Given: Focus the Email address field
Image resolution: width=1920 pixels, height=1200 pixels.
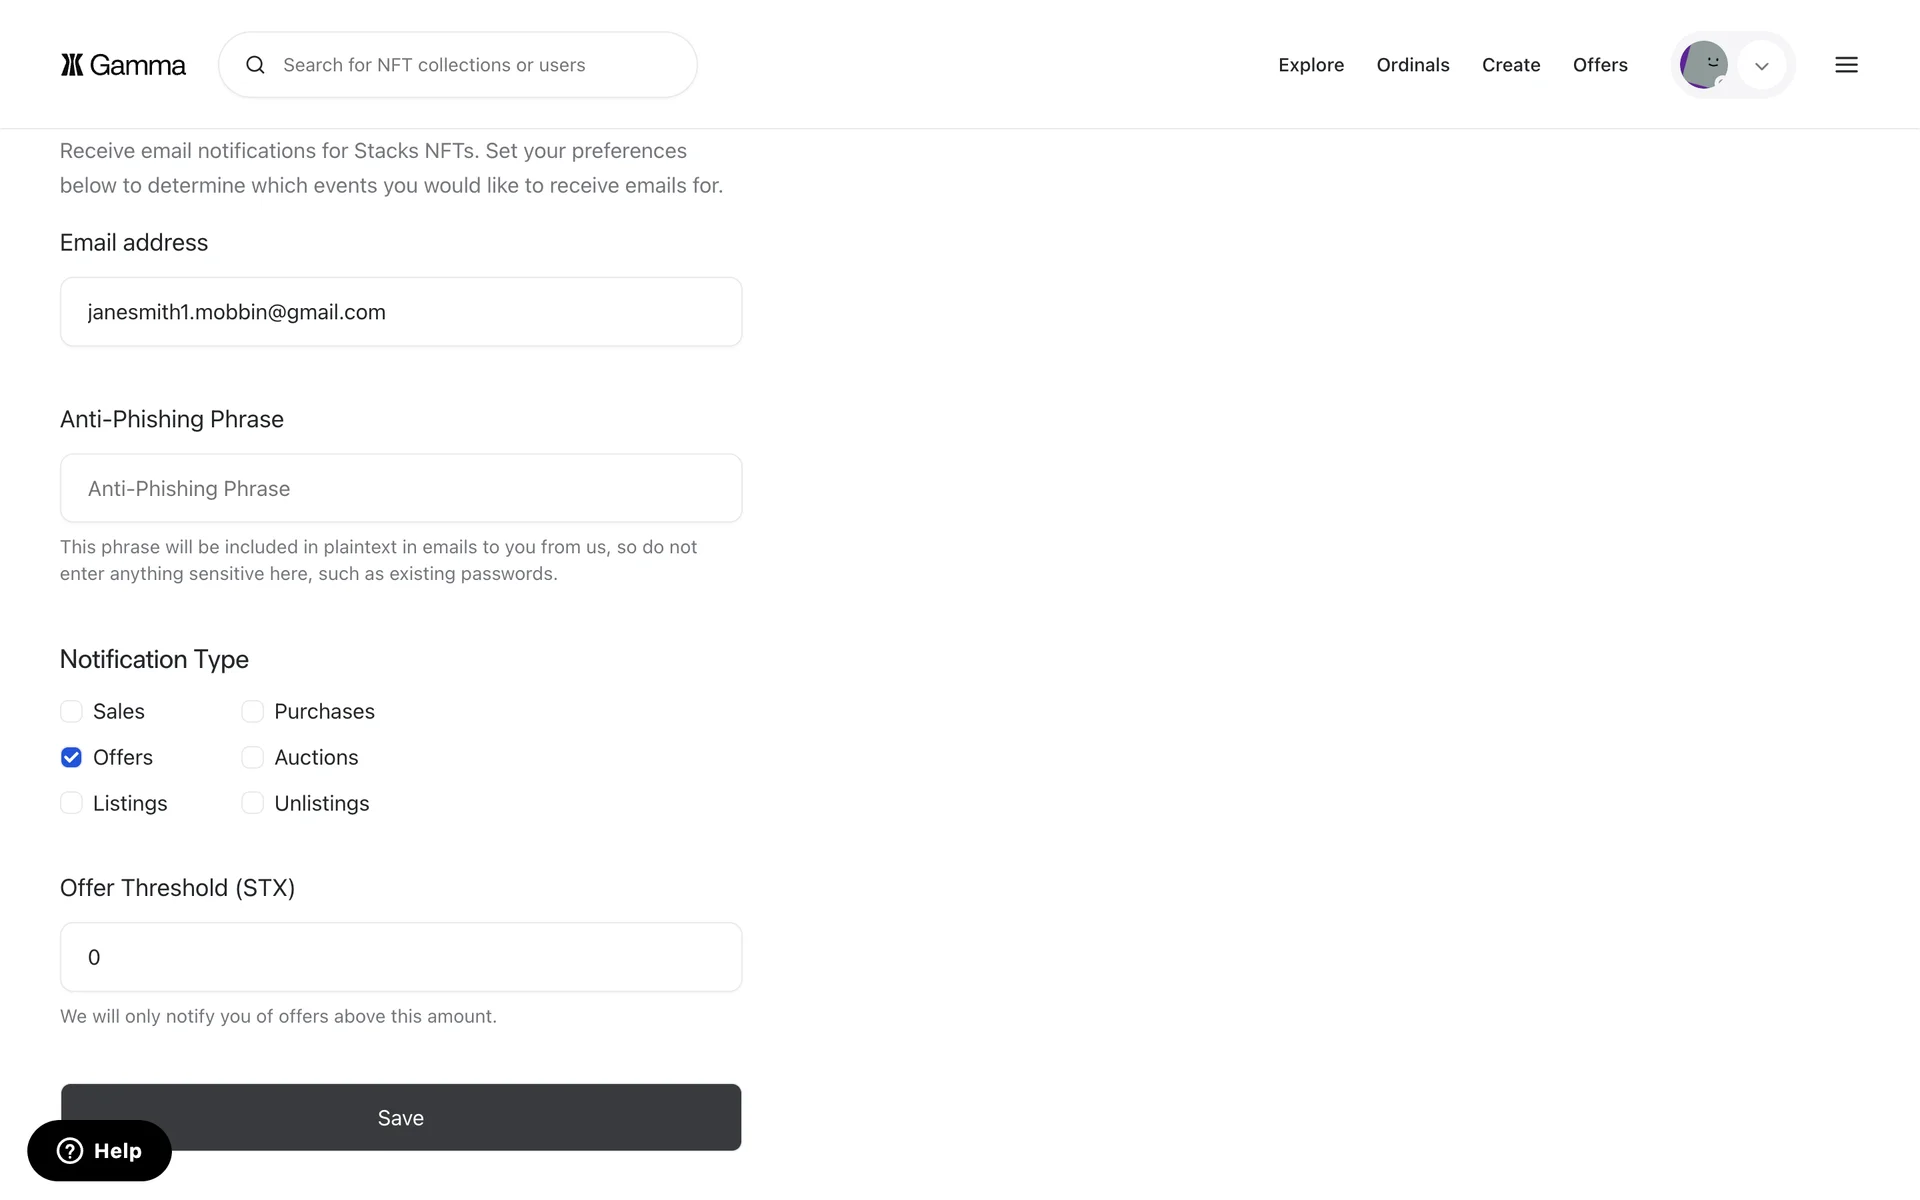Looking at the screenshot, I should [401, 312].
